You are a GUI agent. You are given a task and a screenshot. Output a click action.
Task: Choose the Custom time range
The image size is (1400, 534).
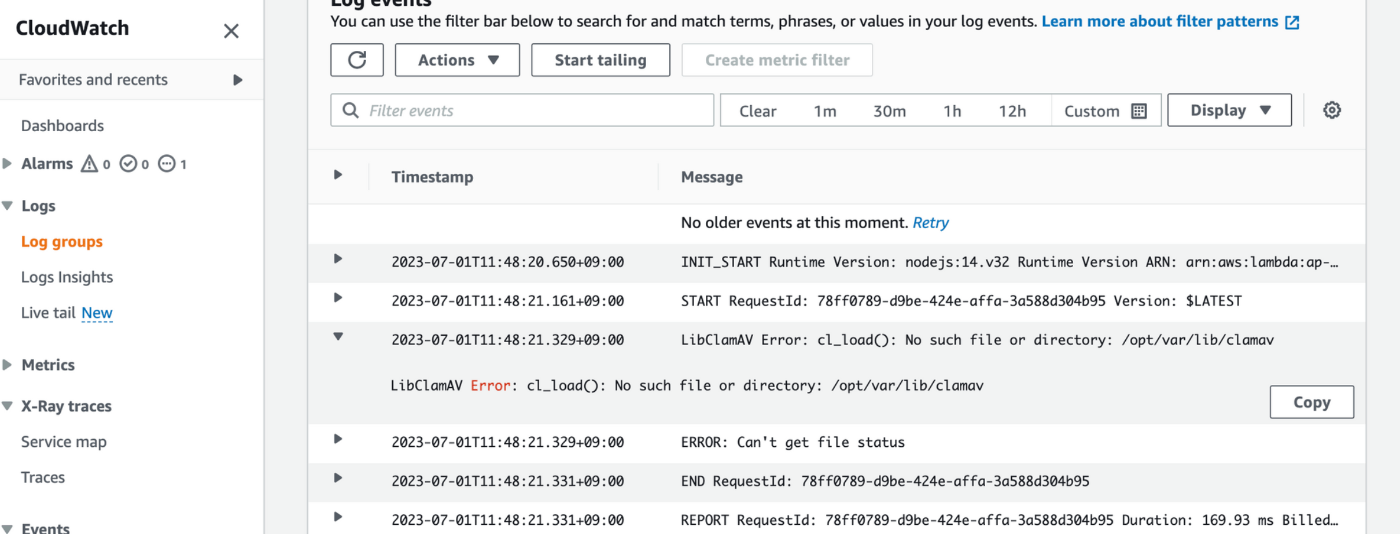1106,111
